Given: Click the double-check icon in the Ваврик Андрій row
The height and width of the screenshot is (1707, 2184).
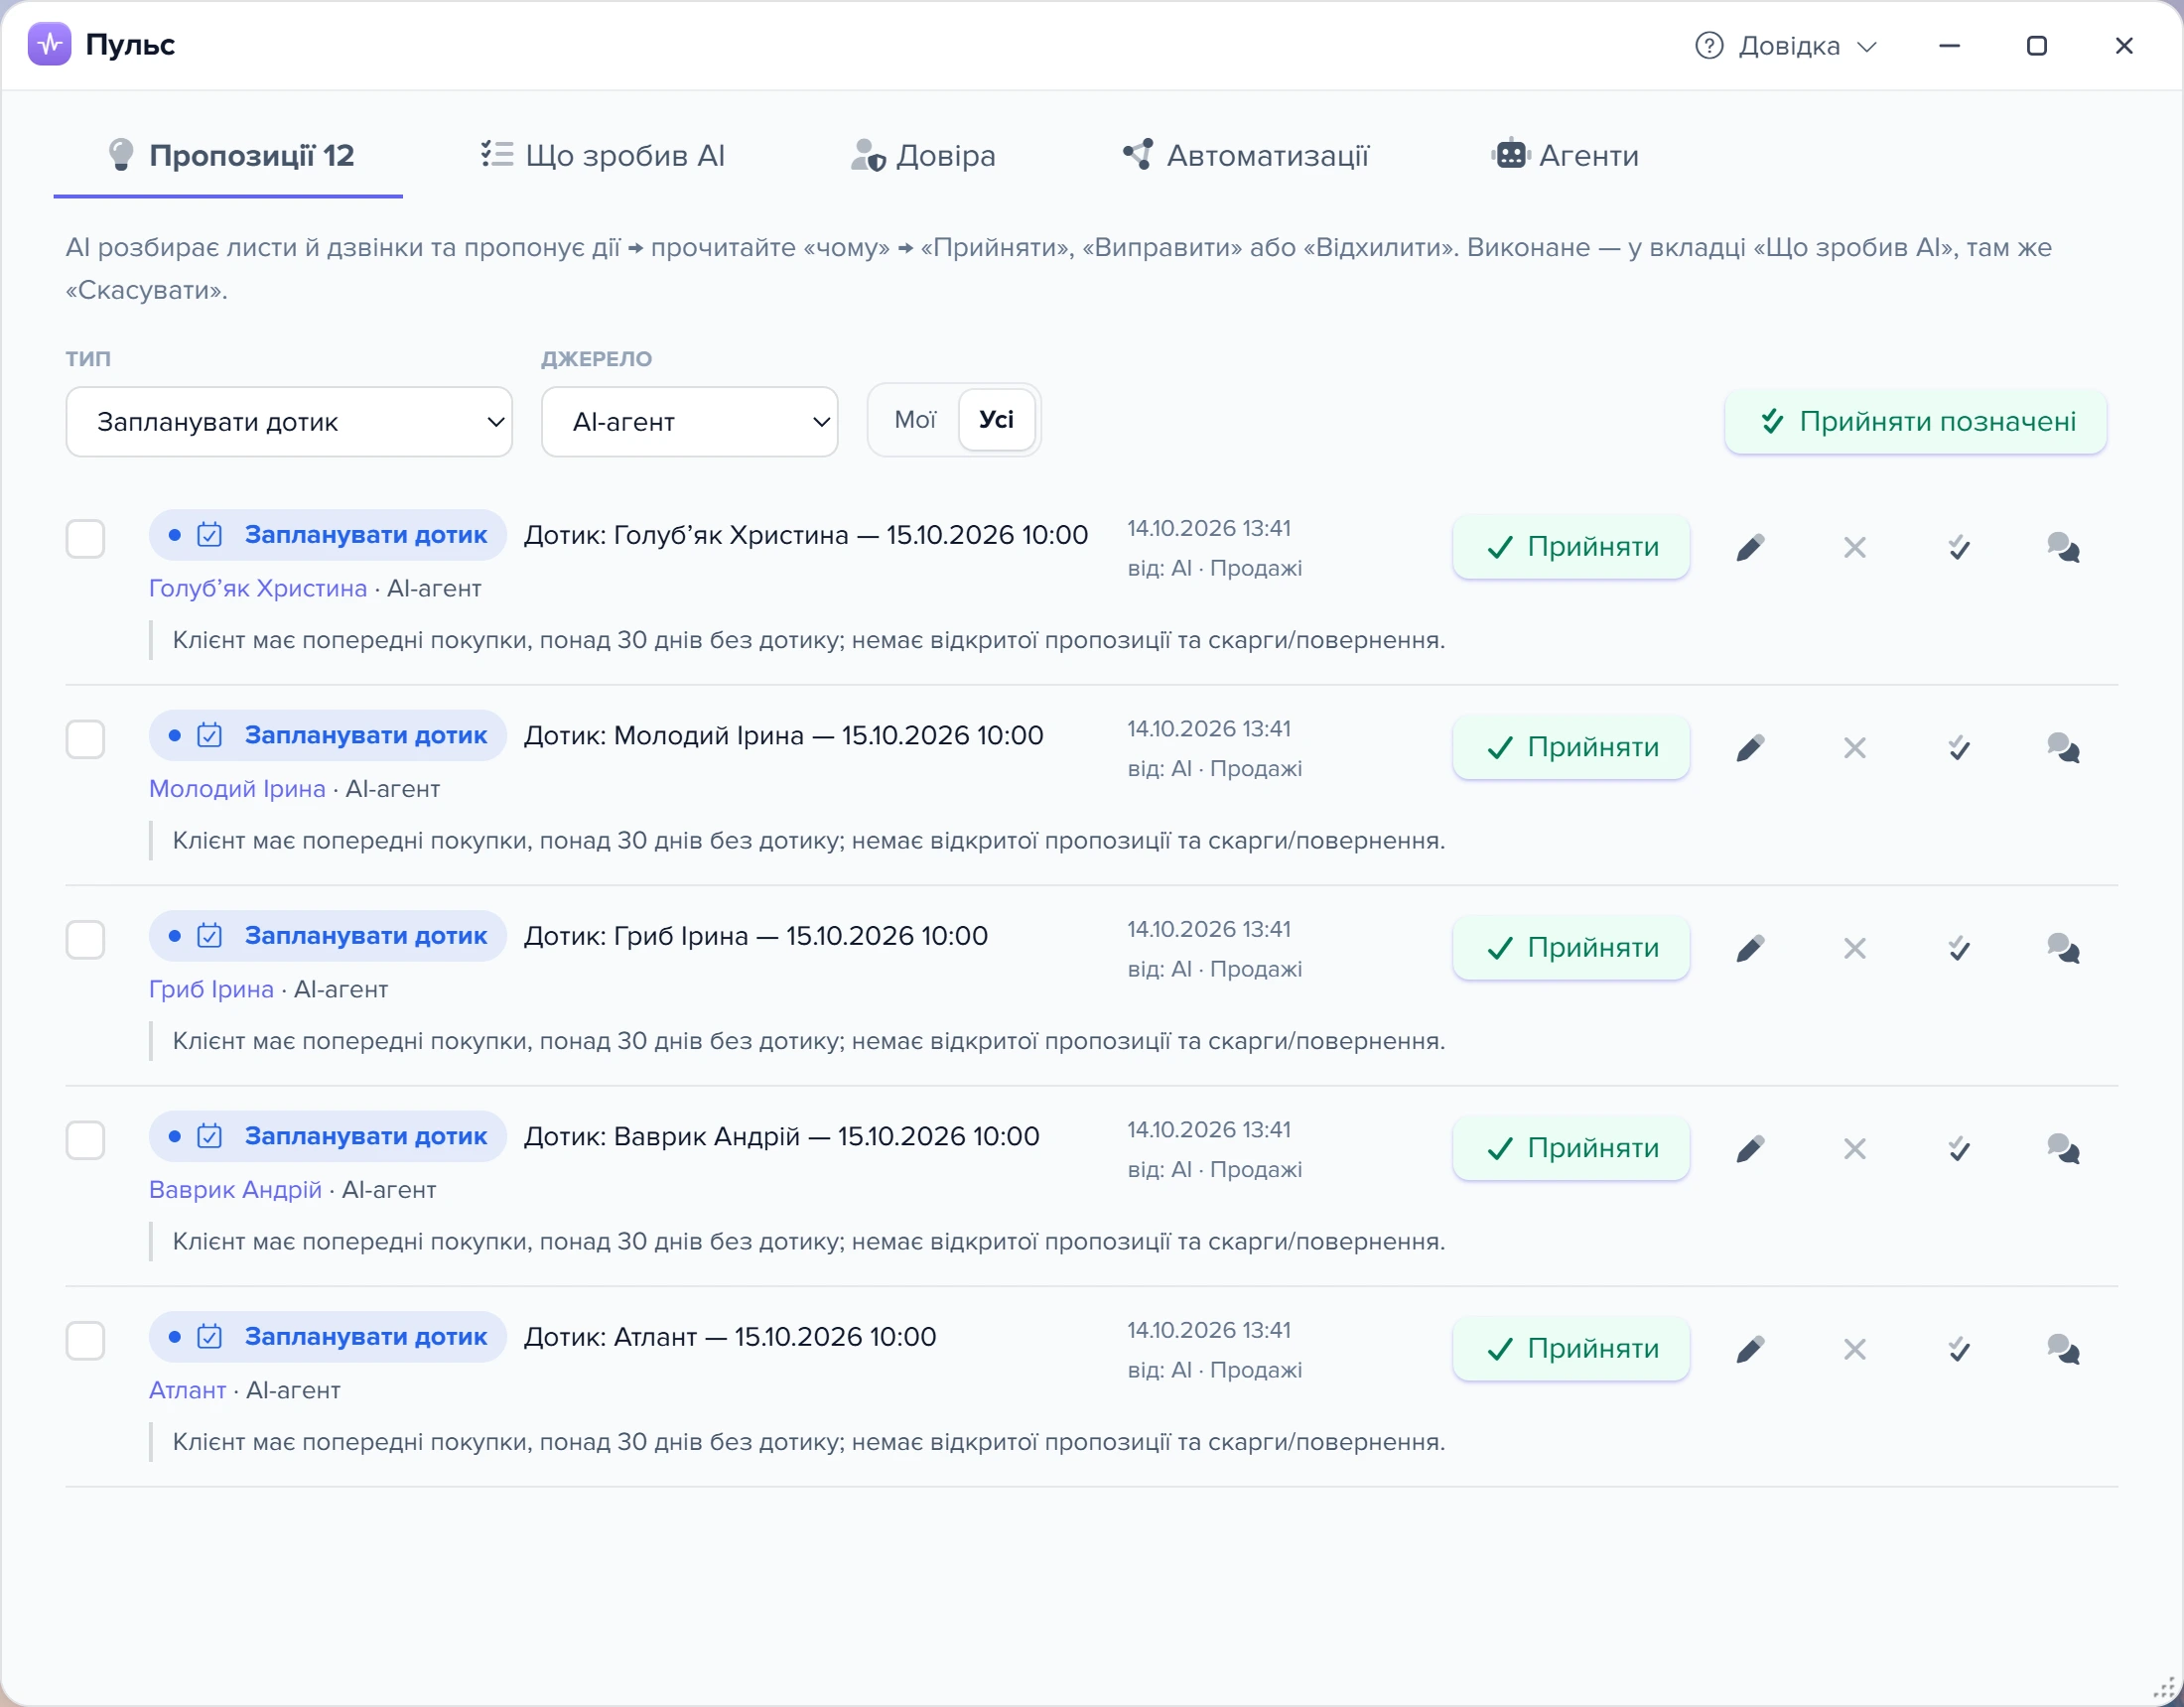Looking at the screenshot, I should (1959, 1148).
